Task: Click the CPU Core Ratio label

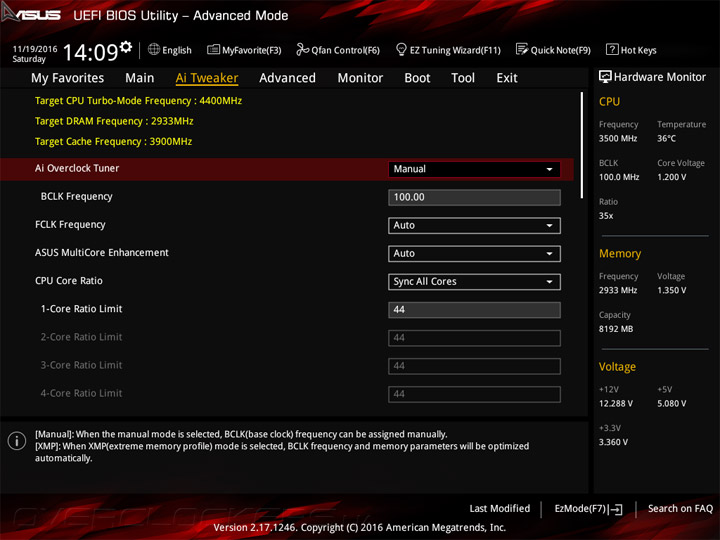Action: click(x=69, y=281)
